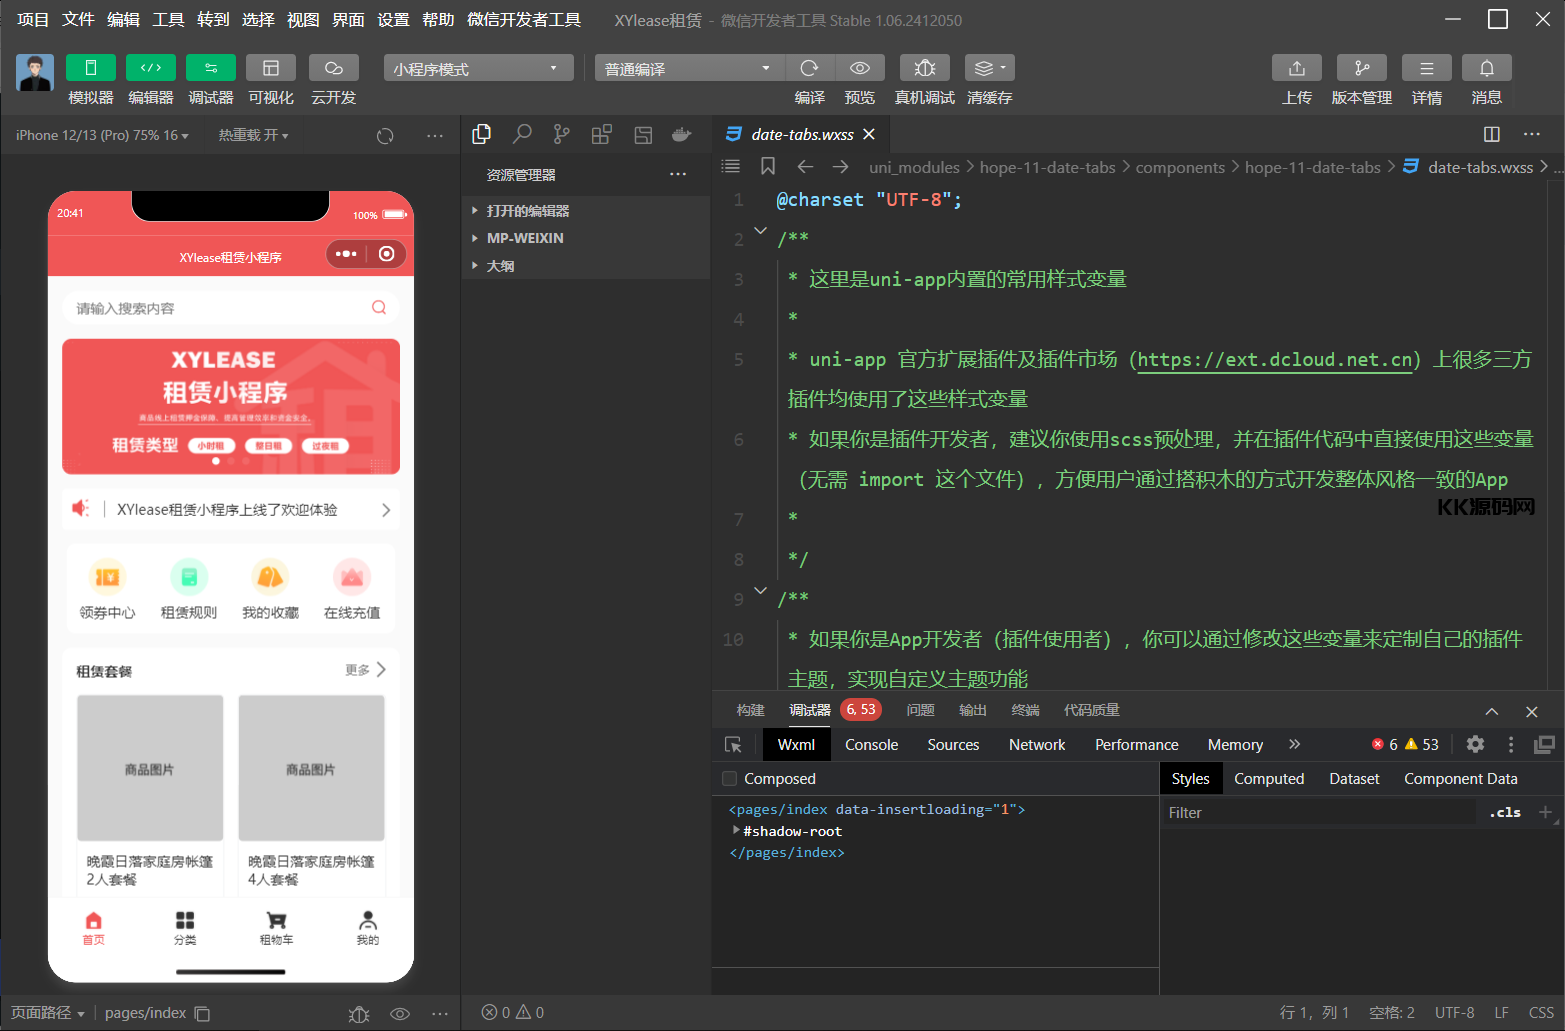
Task: Open the 工具 menu
Action: (x=168, y=19)
